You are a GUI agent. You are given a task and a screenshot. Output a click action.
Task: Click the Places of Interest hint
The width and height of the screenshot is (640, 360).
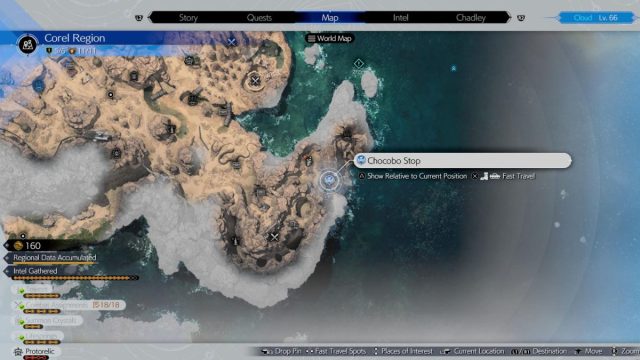coord(402,351)
